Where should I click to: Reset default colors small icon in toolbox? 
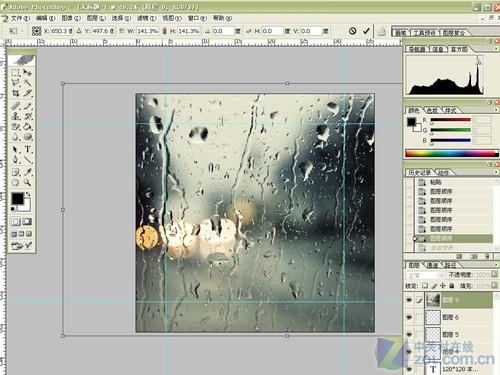13,209
